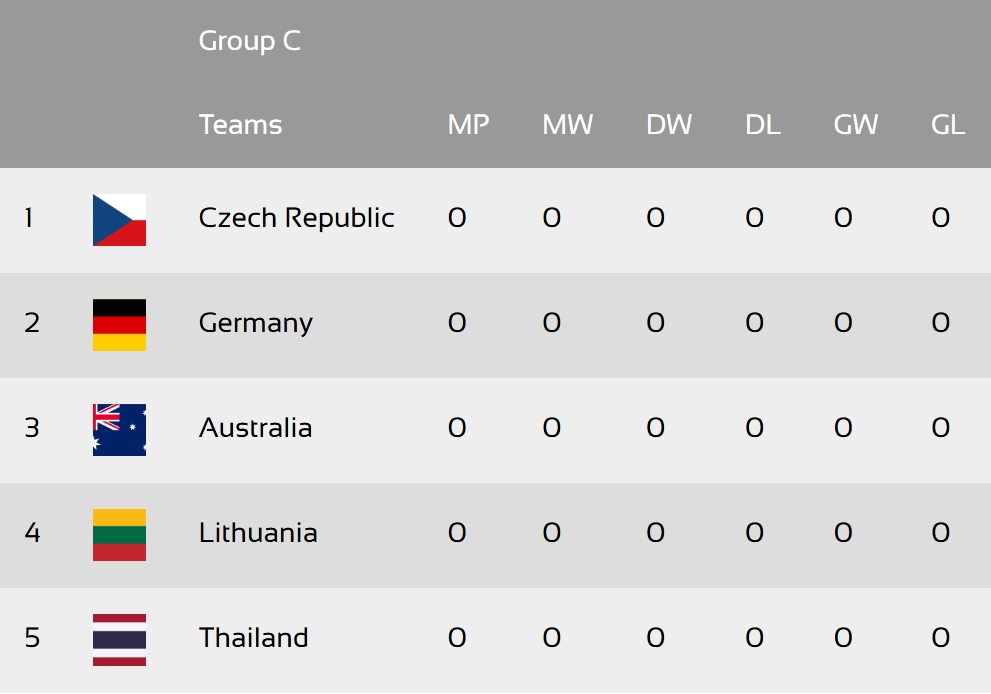Screen dimensions: 991x694
Task: Click the Australia flag icon
Action: [119, 430]
